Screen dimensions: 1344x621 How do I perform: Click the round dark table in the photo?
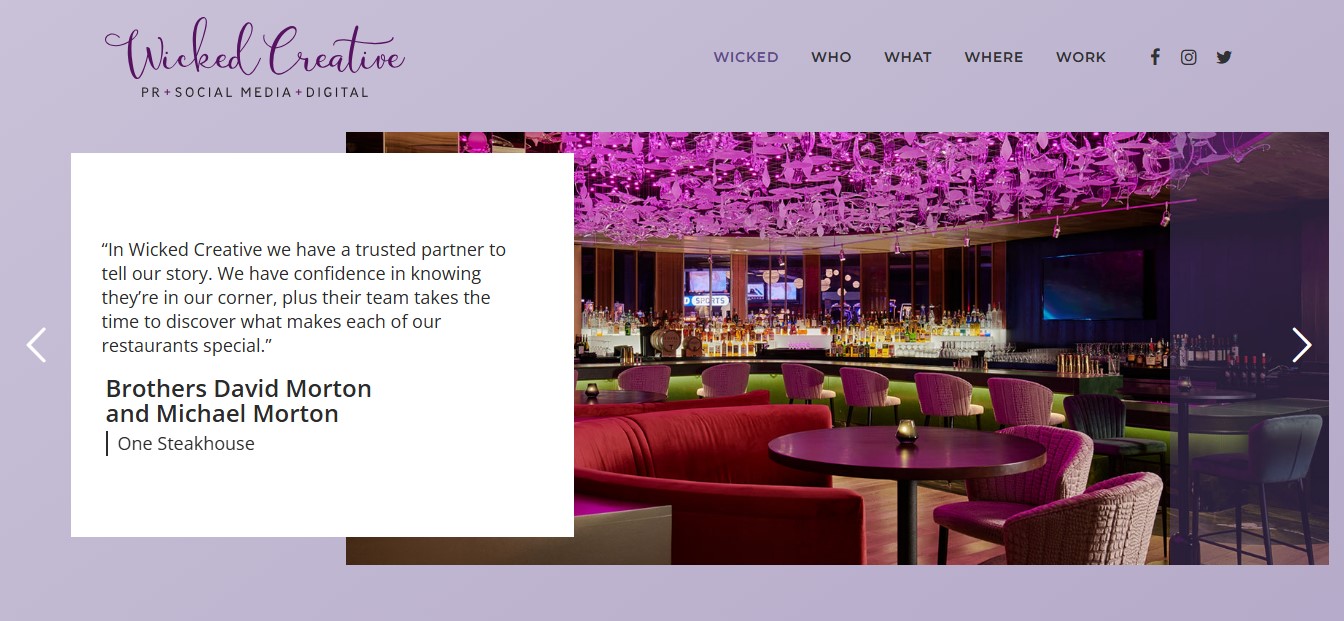pyautogui.click(x=906, y=457)
